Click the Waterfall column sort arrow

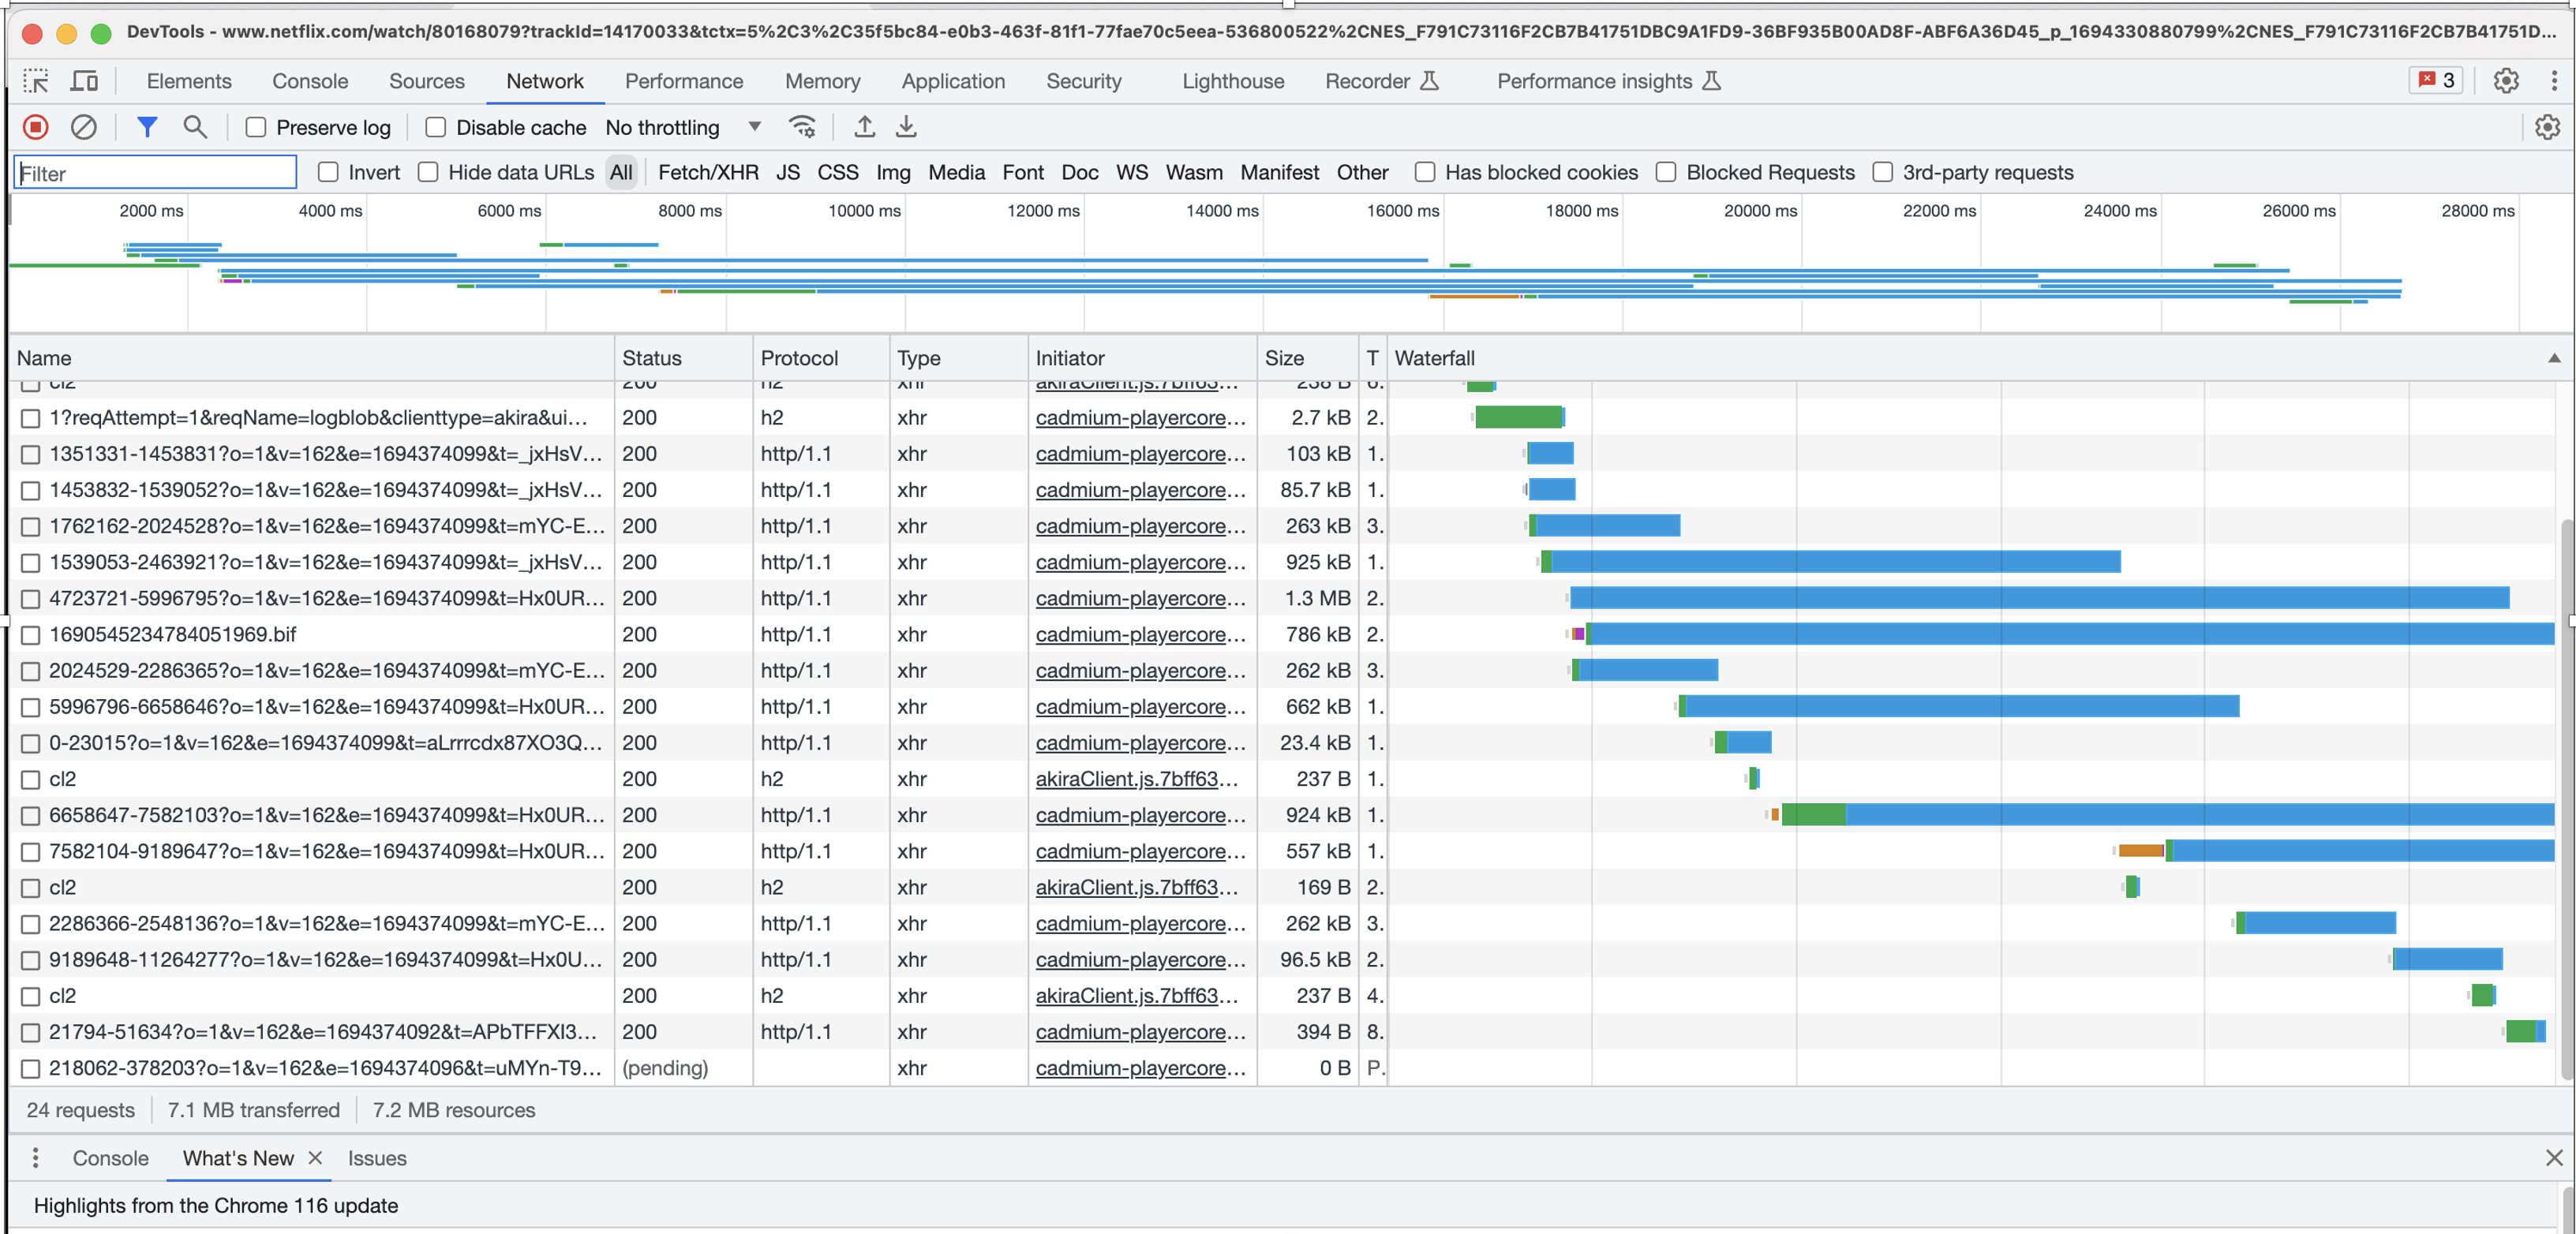pos(2553,358)
